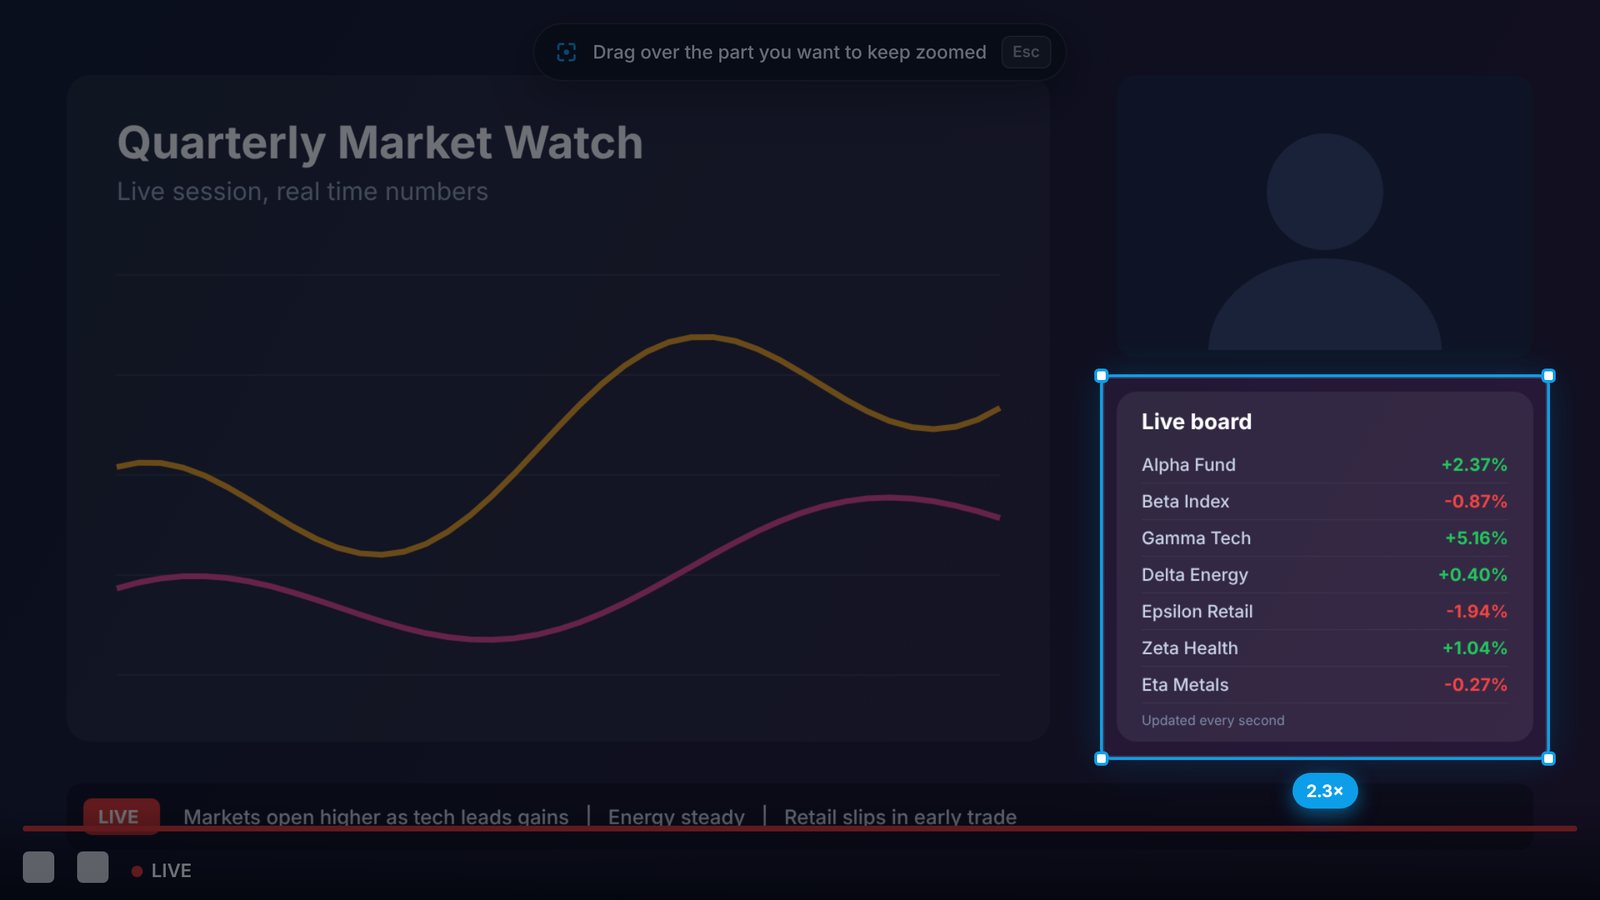Click the "Delta Energy" row label
The height and width of the screenshot is (900, 1600).
point(1195,575)
